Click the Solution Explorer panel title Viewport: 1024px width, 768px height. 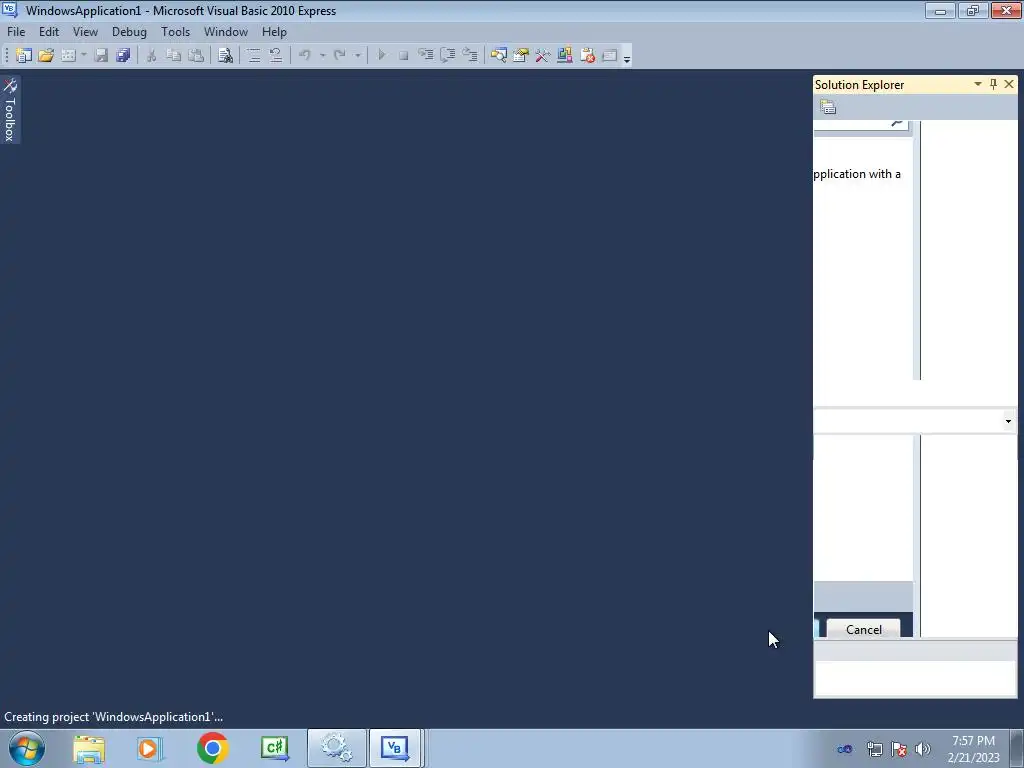click(x=859, y=85)
